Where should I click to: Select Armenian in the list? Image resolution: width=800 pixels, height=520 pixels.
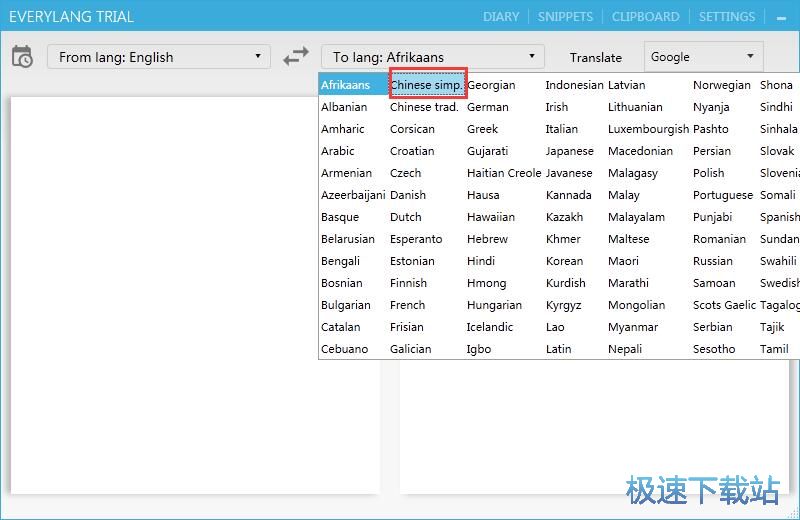346,172
